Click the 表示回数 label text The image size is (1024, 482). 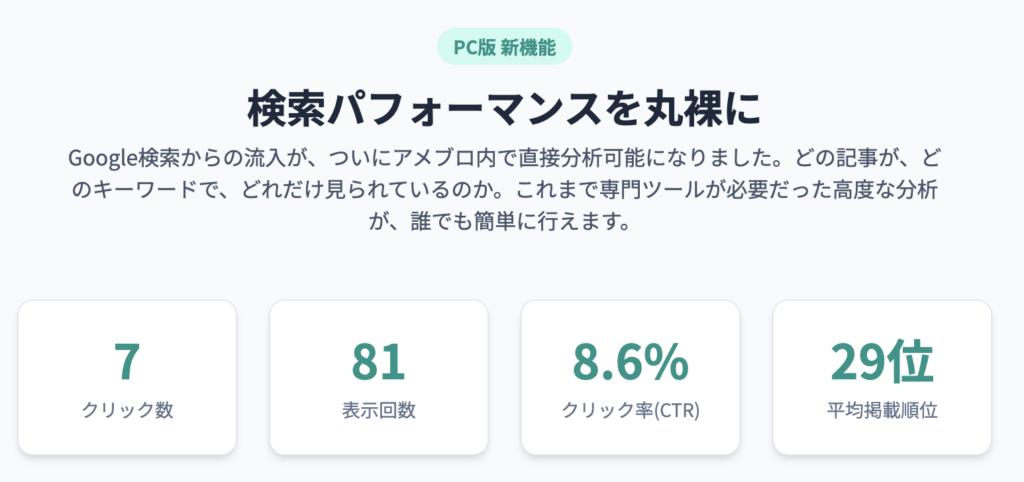pyautogui.click(x=379, y=410)
